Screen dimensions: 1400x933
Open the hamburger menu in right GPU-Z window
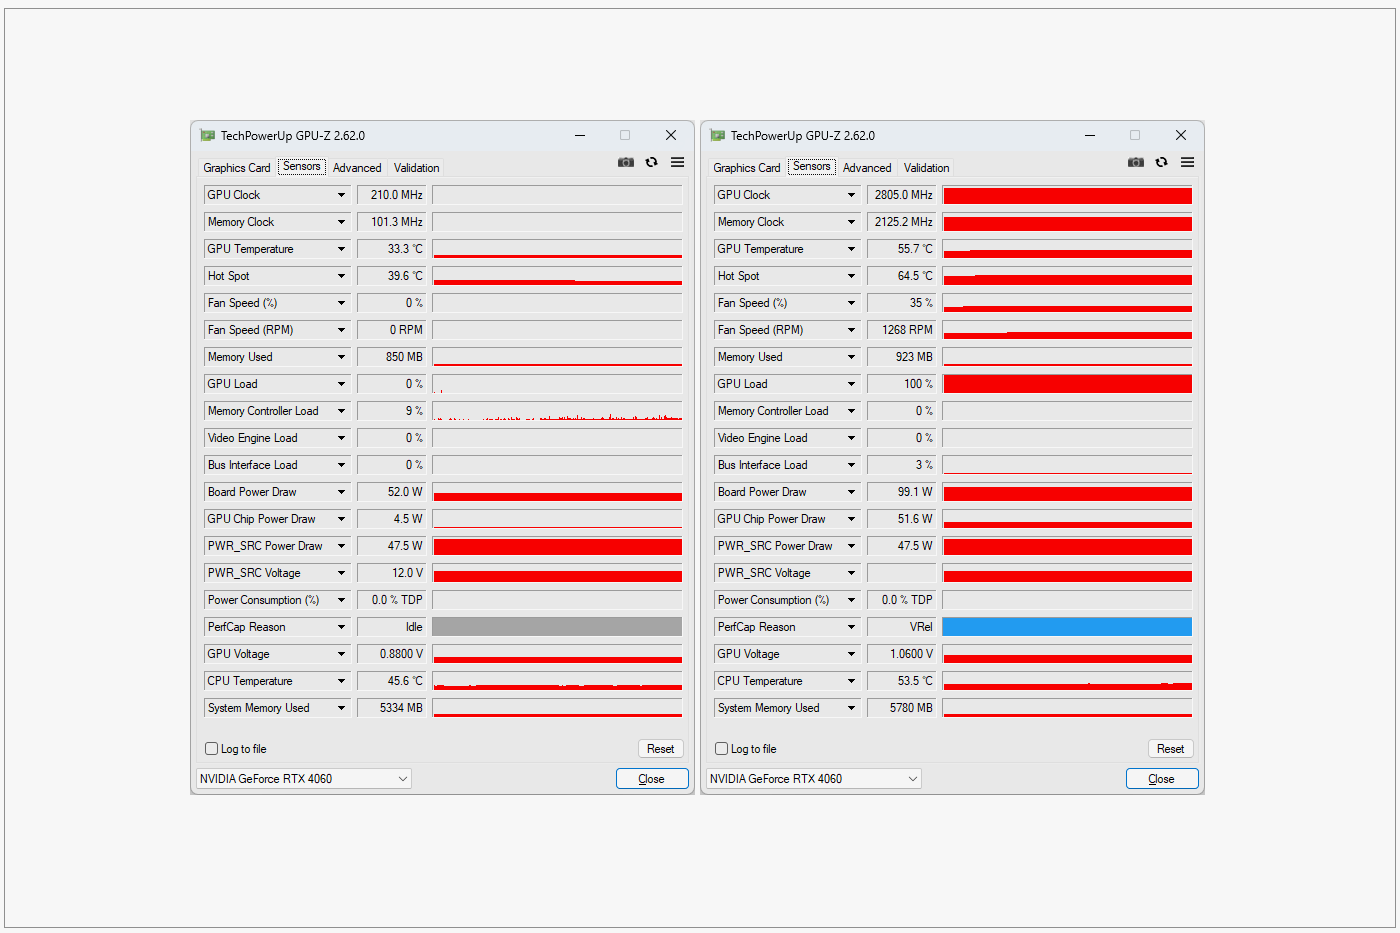1188,162
